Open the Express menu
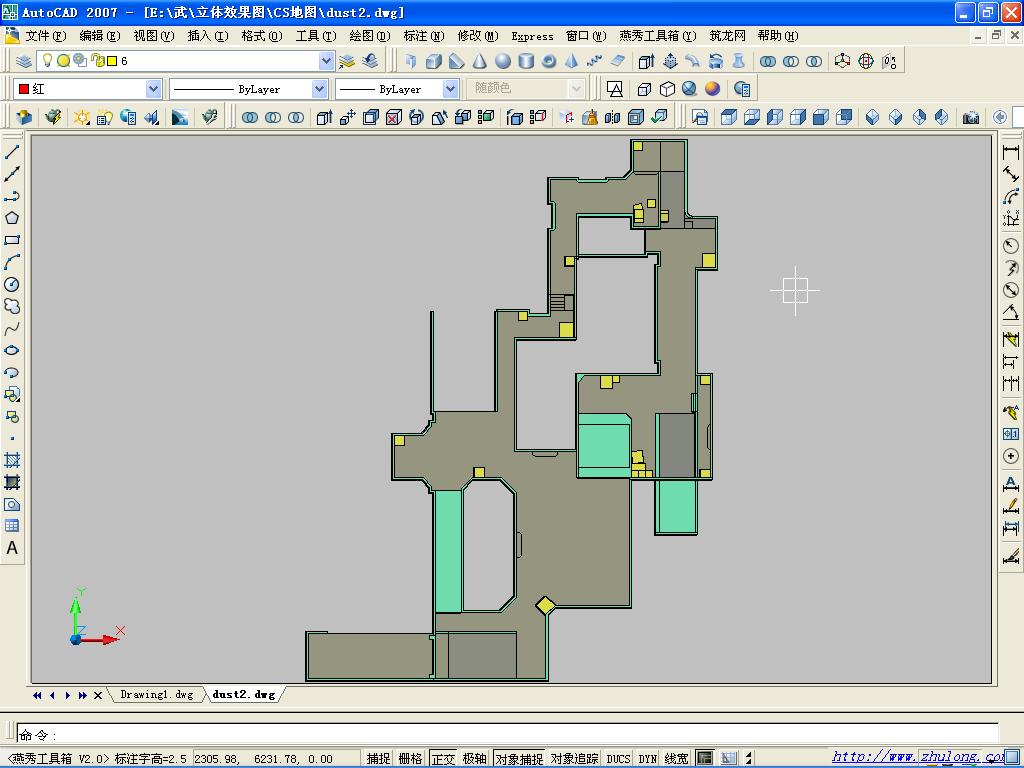The width and height of the screenshot is (1024, 768). [532, 37]
